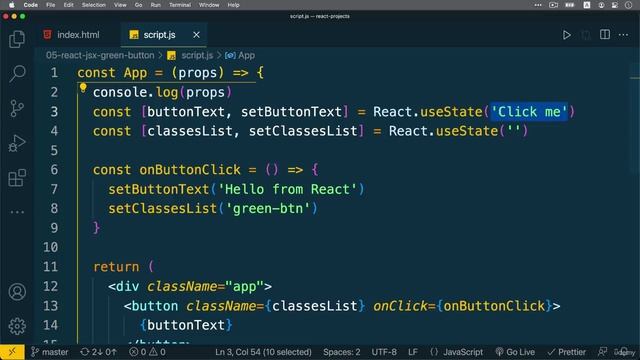Click setClassesList on line 4
Screen dimensions: 640x360
pos(303,131)
